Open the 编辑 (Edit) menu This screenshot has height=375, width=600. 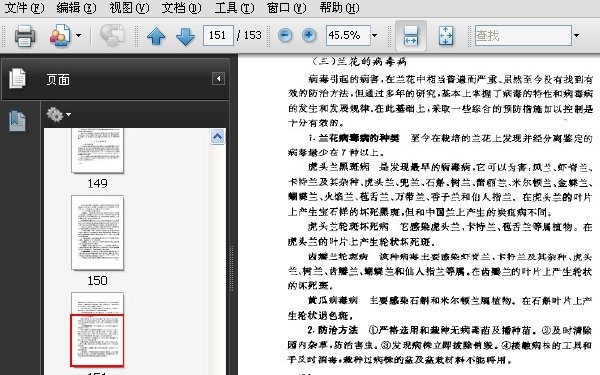pyautogui.click(x=76, y=7)
